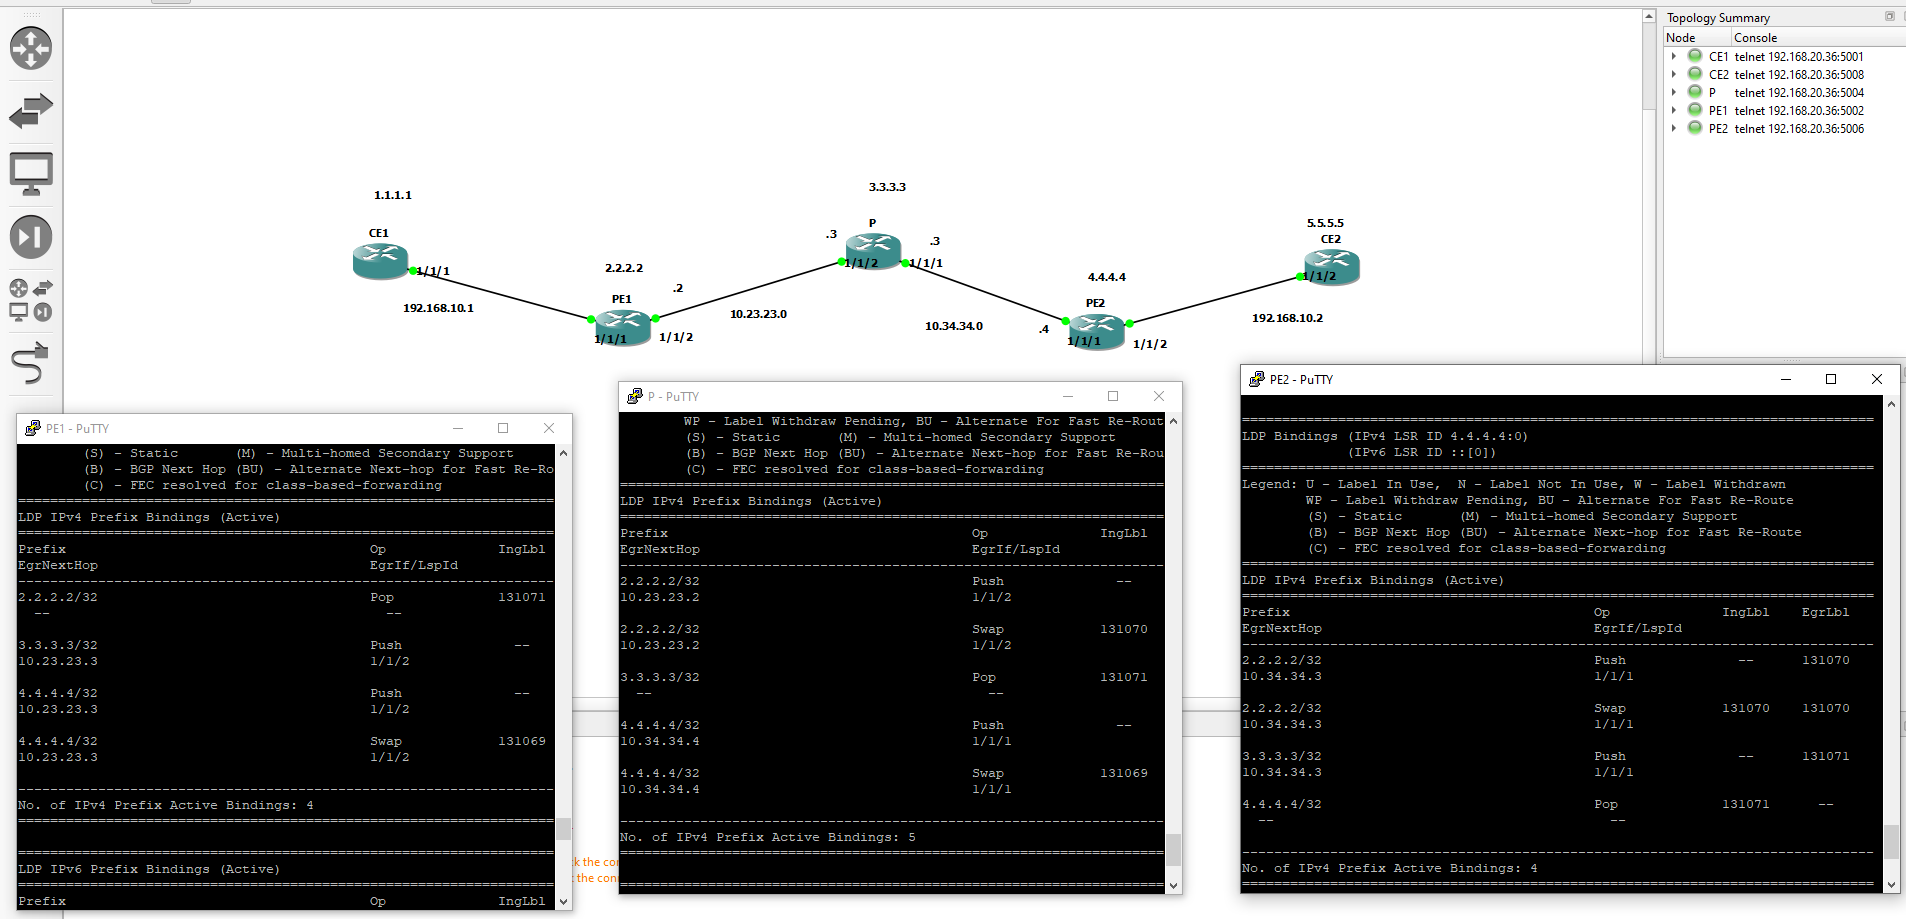Open the switches device category
The width and height of the screenshot is (1906, 919).
click(31, 111)
